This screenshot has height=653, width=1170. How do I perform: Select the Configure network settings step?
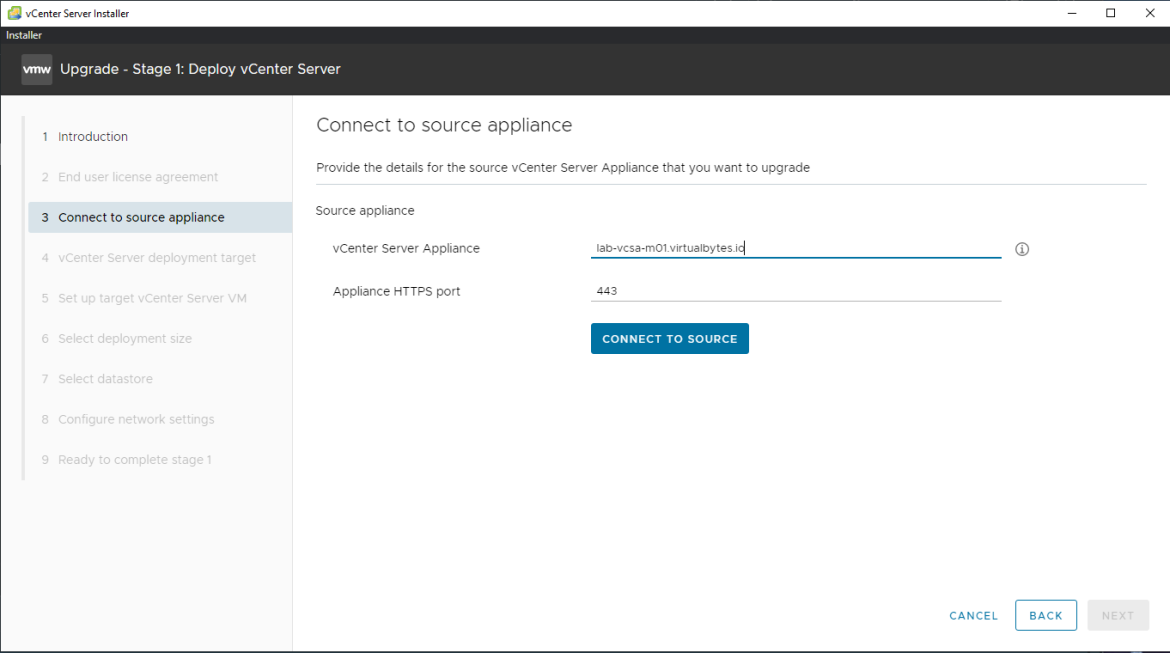(136, 419)
